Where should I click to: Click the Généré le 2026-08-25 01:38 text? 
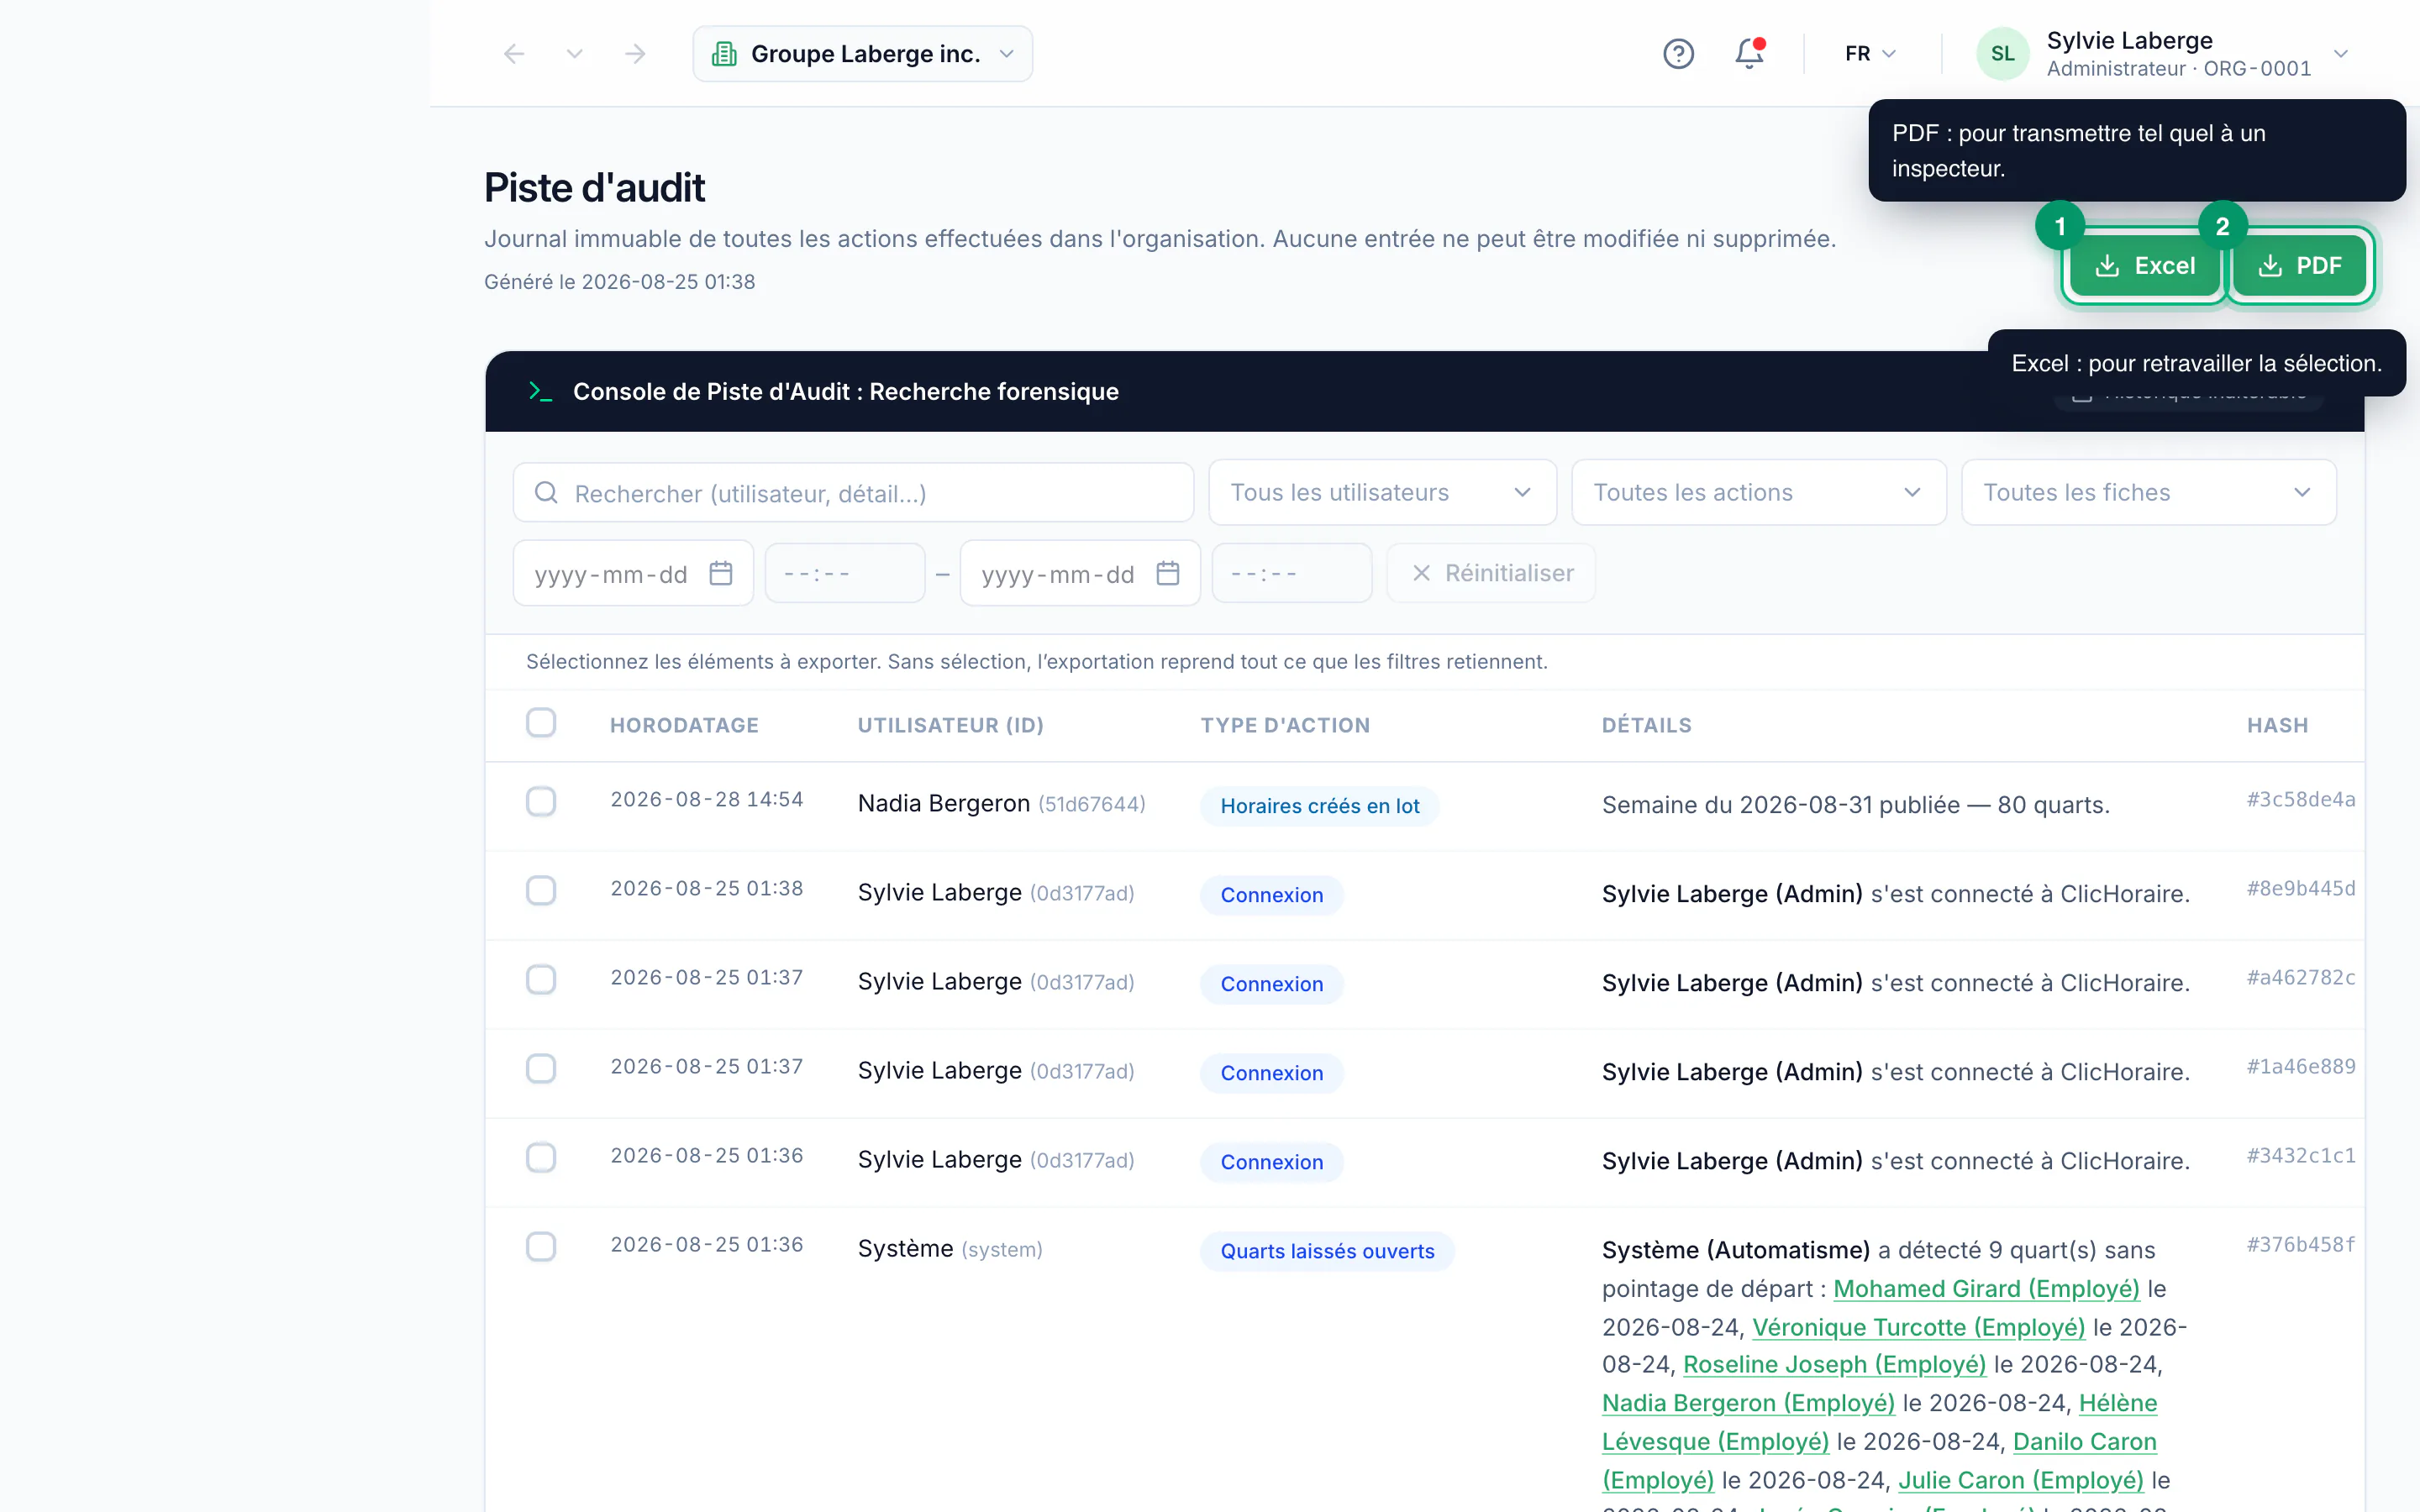619,283
